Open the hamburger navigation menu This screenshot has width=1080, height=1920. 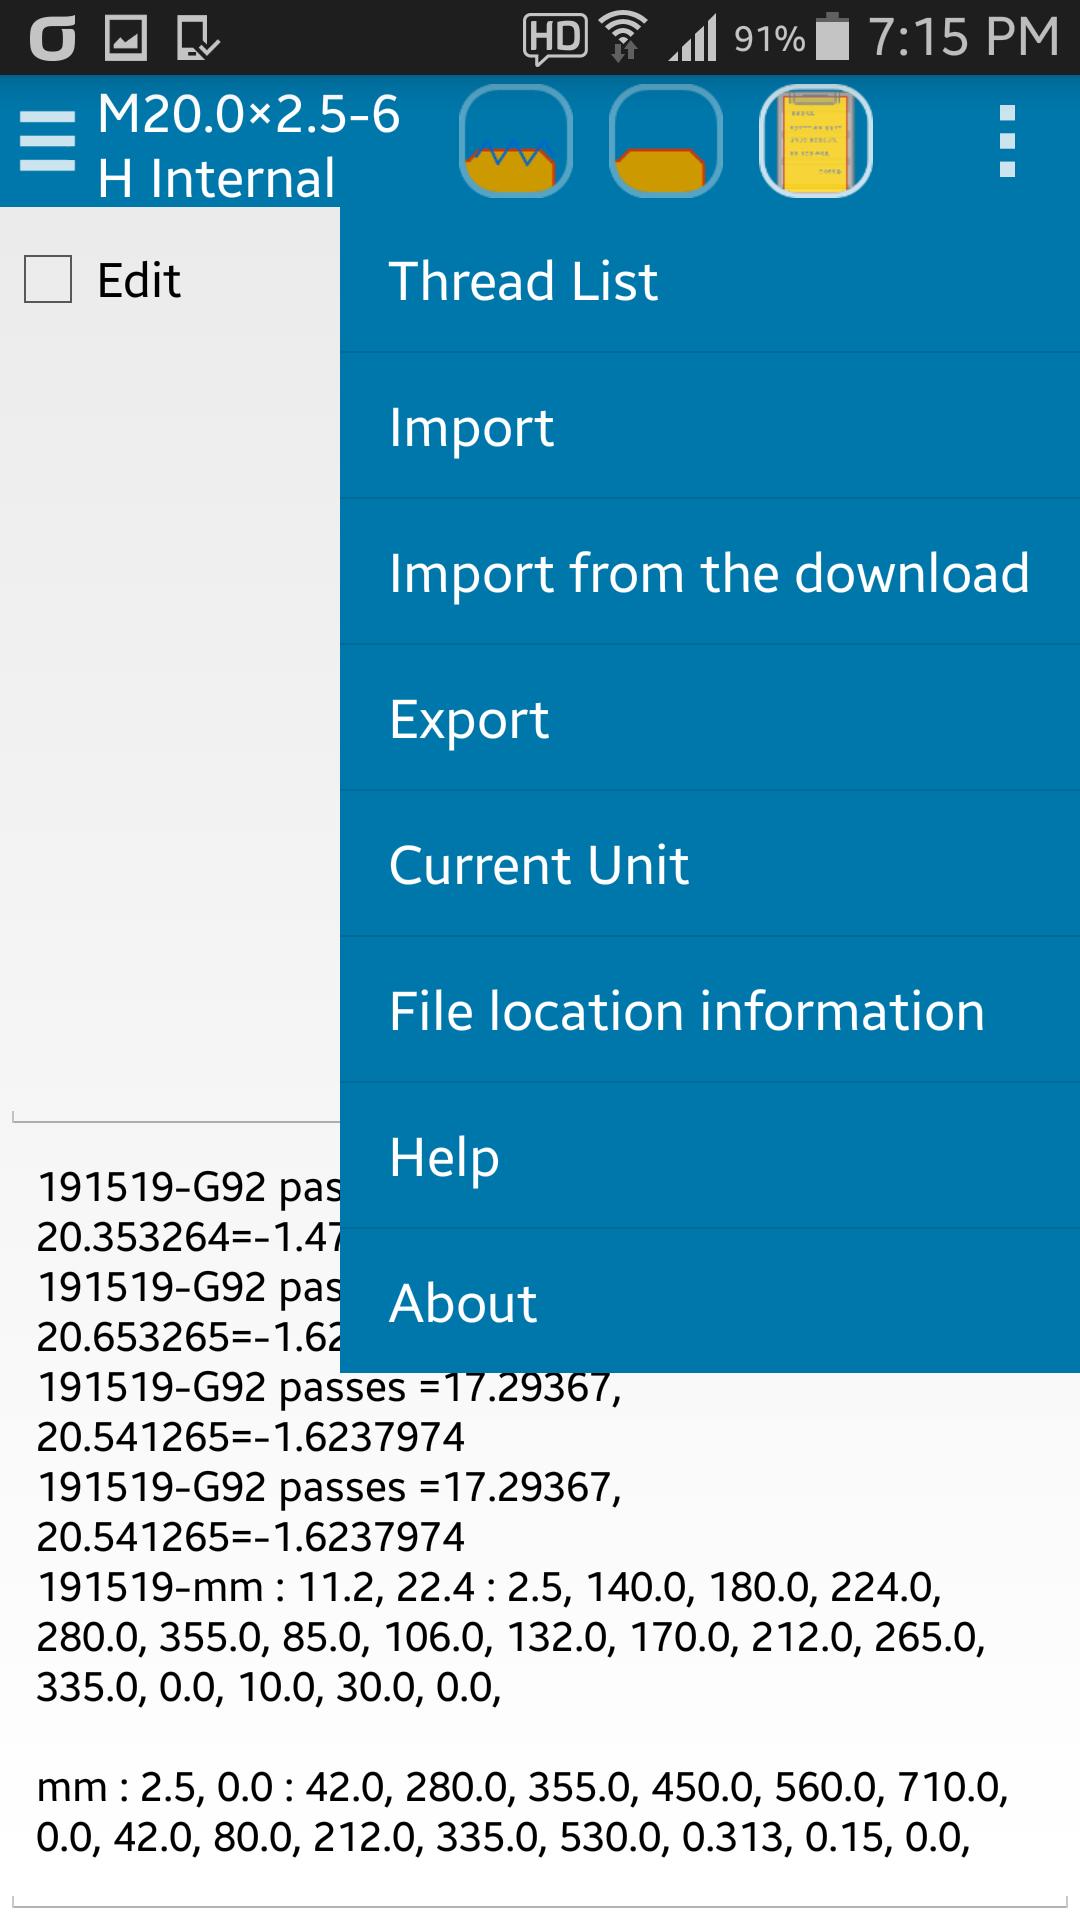click(x=47, y=140)
